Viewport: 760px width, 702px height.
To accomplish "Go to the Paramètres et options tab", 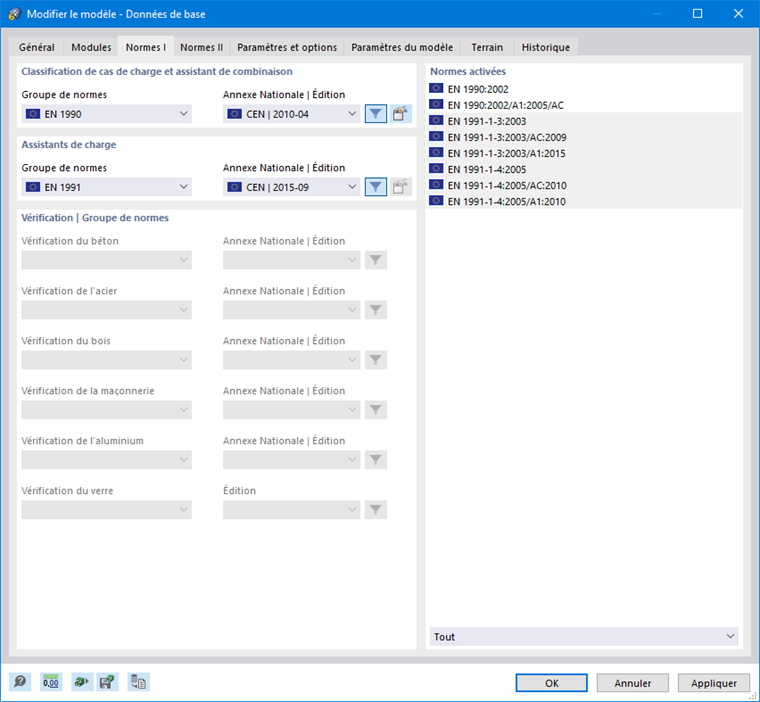I will pos(287,47).
